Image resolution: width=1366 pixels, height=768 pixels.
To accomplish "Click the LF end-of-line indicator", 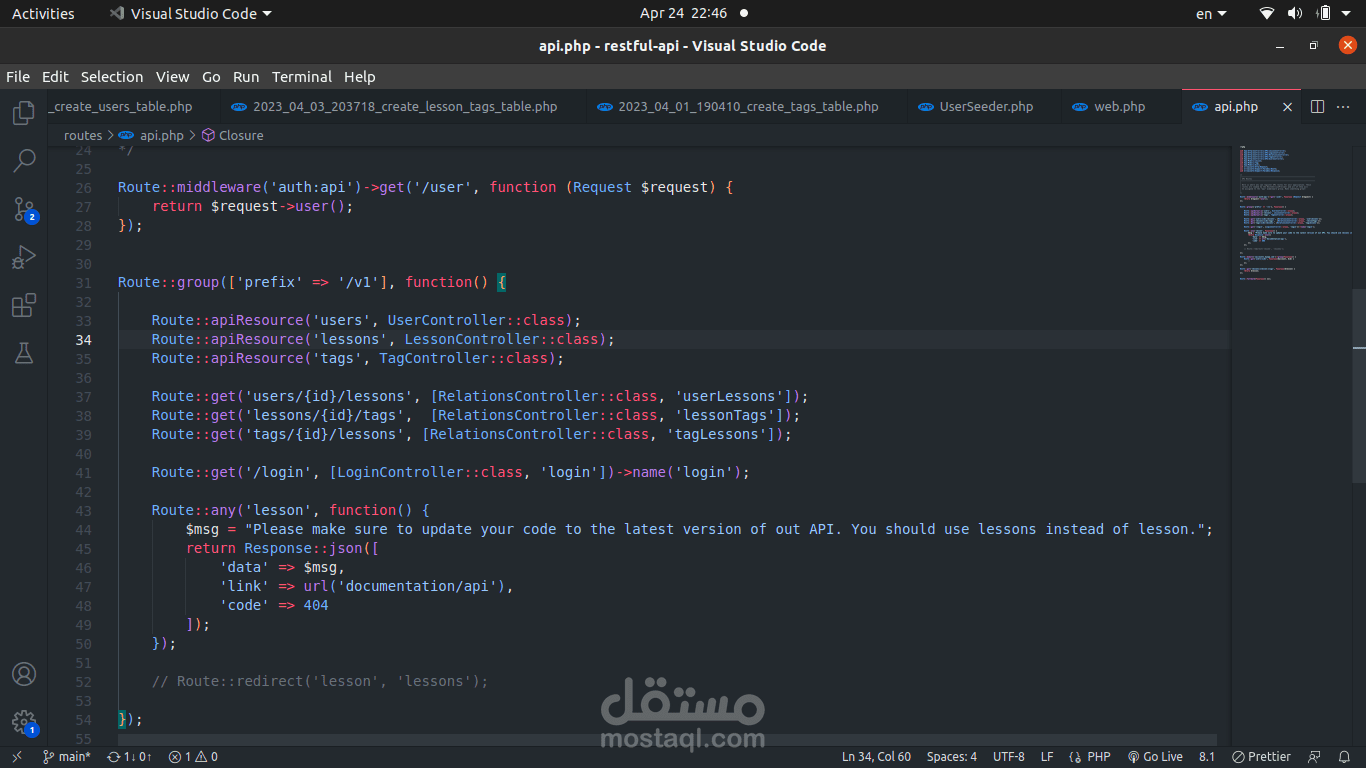I will (1047, 757).
